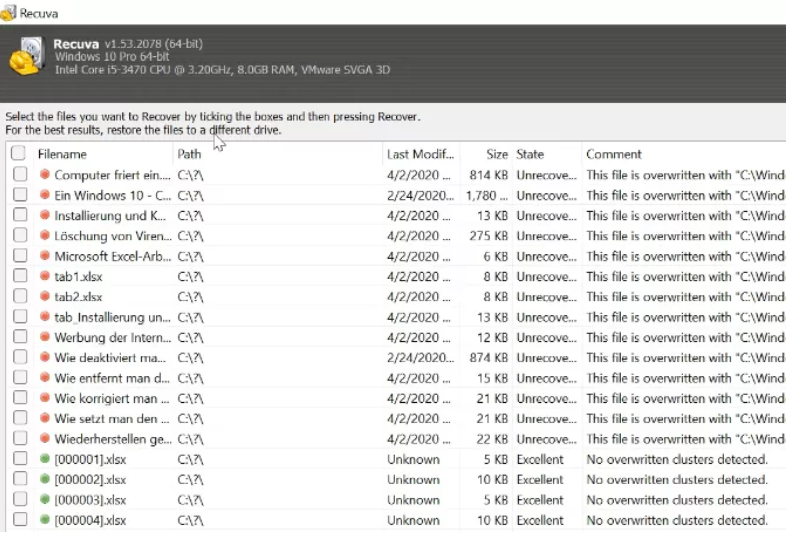
Task: Select the tab1.xlsx filename
Action: click(x=78, y=277)
